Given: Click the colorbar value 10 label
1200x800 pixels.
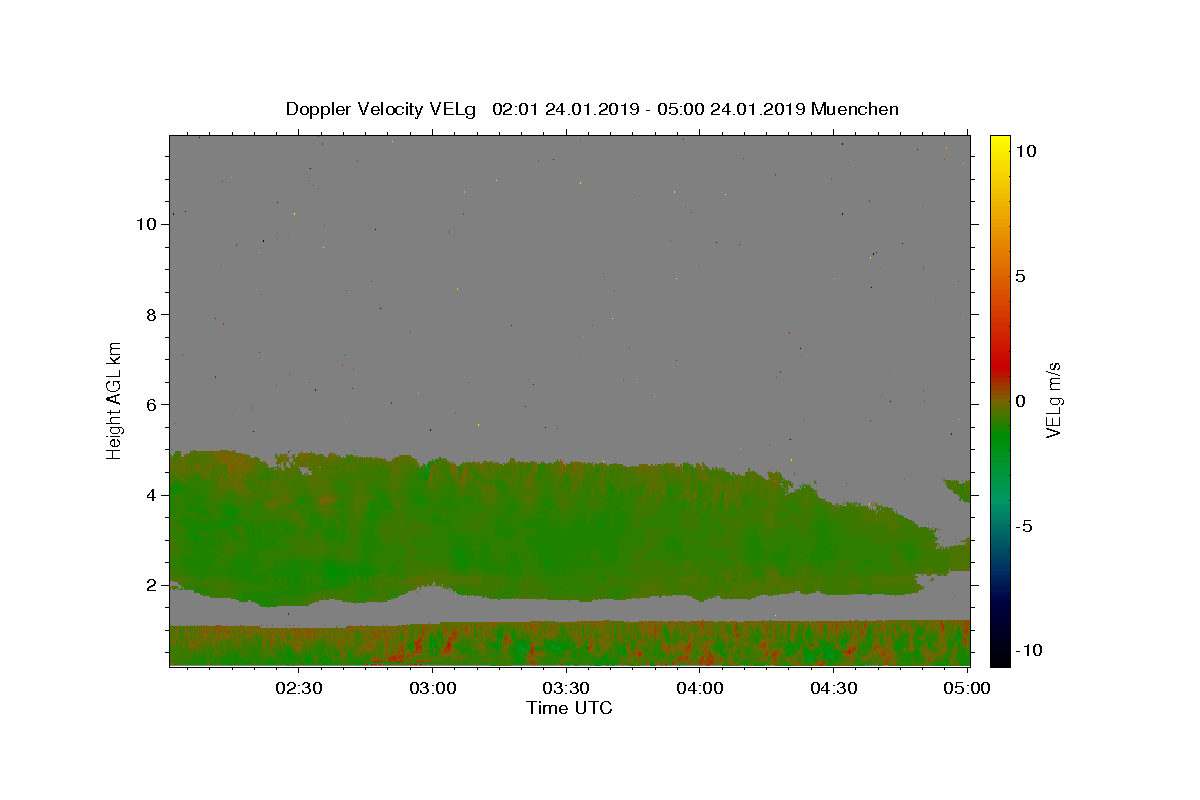Looking at the screenshot, I should tap(1025, 151).
